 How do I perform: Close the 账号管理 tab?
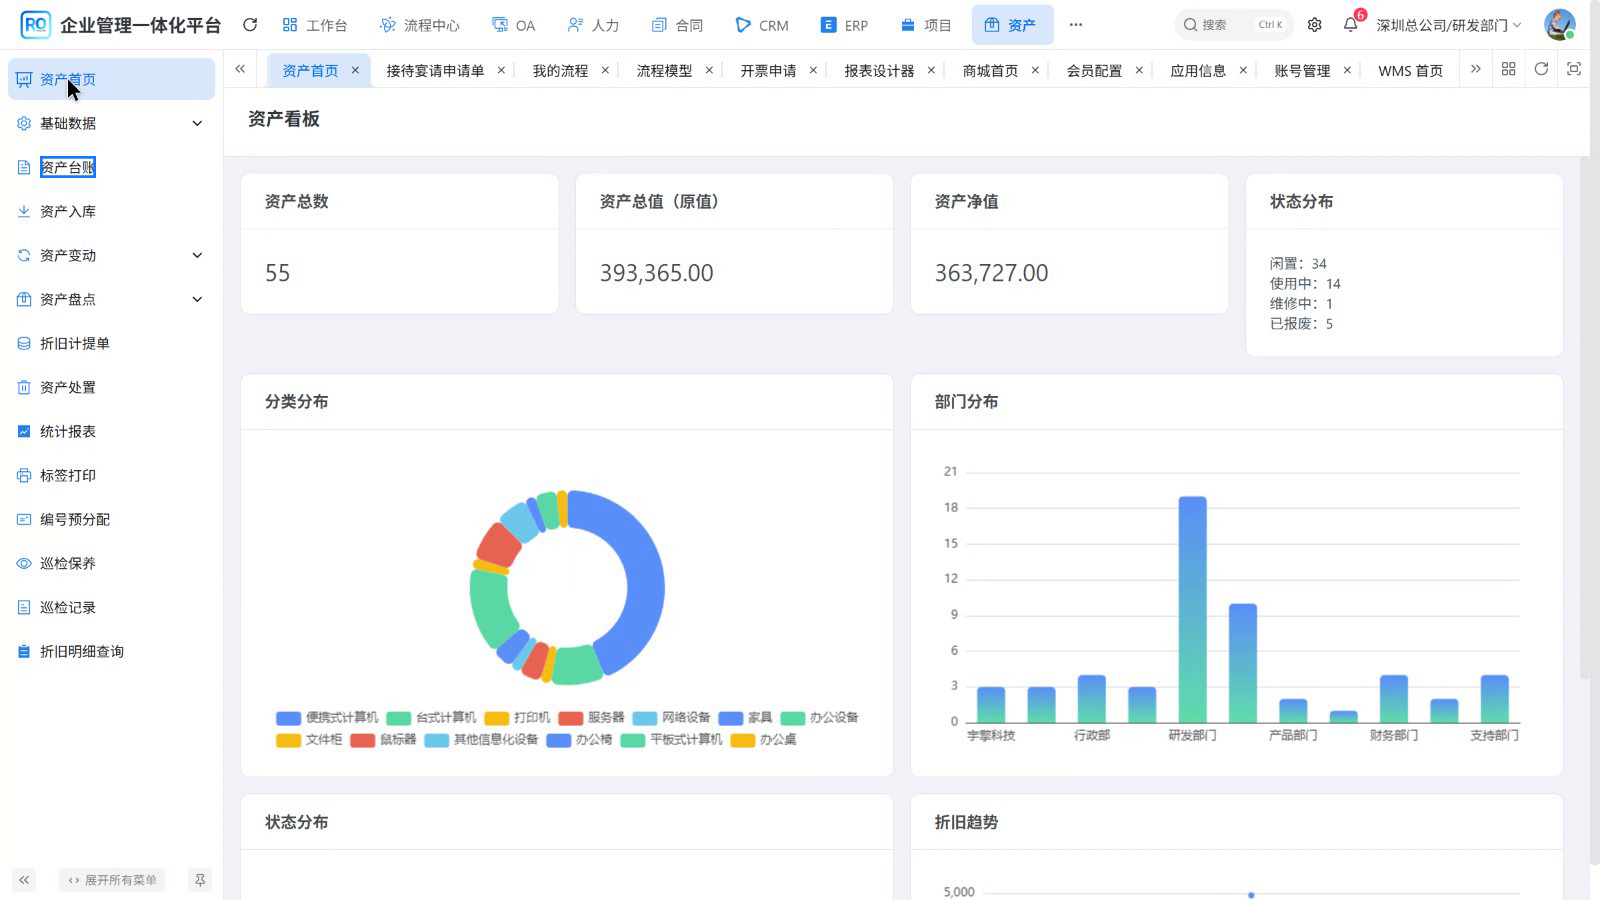(1347, 70)
